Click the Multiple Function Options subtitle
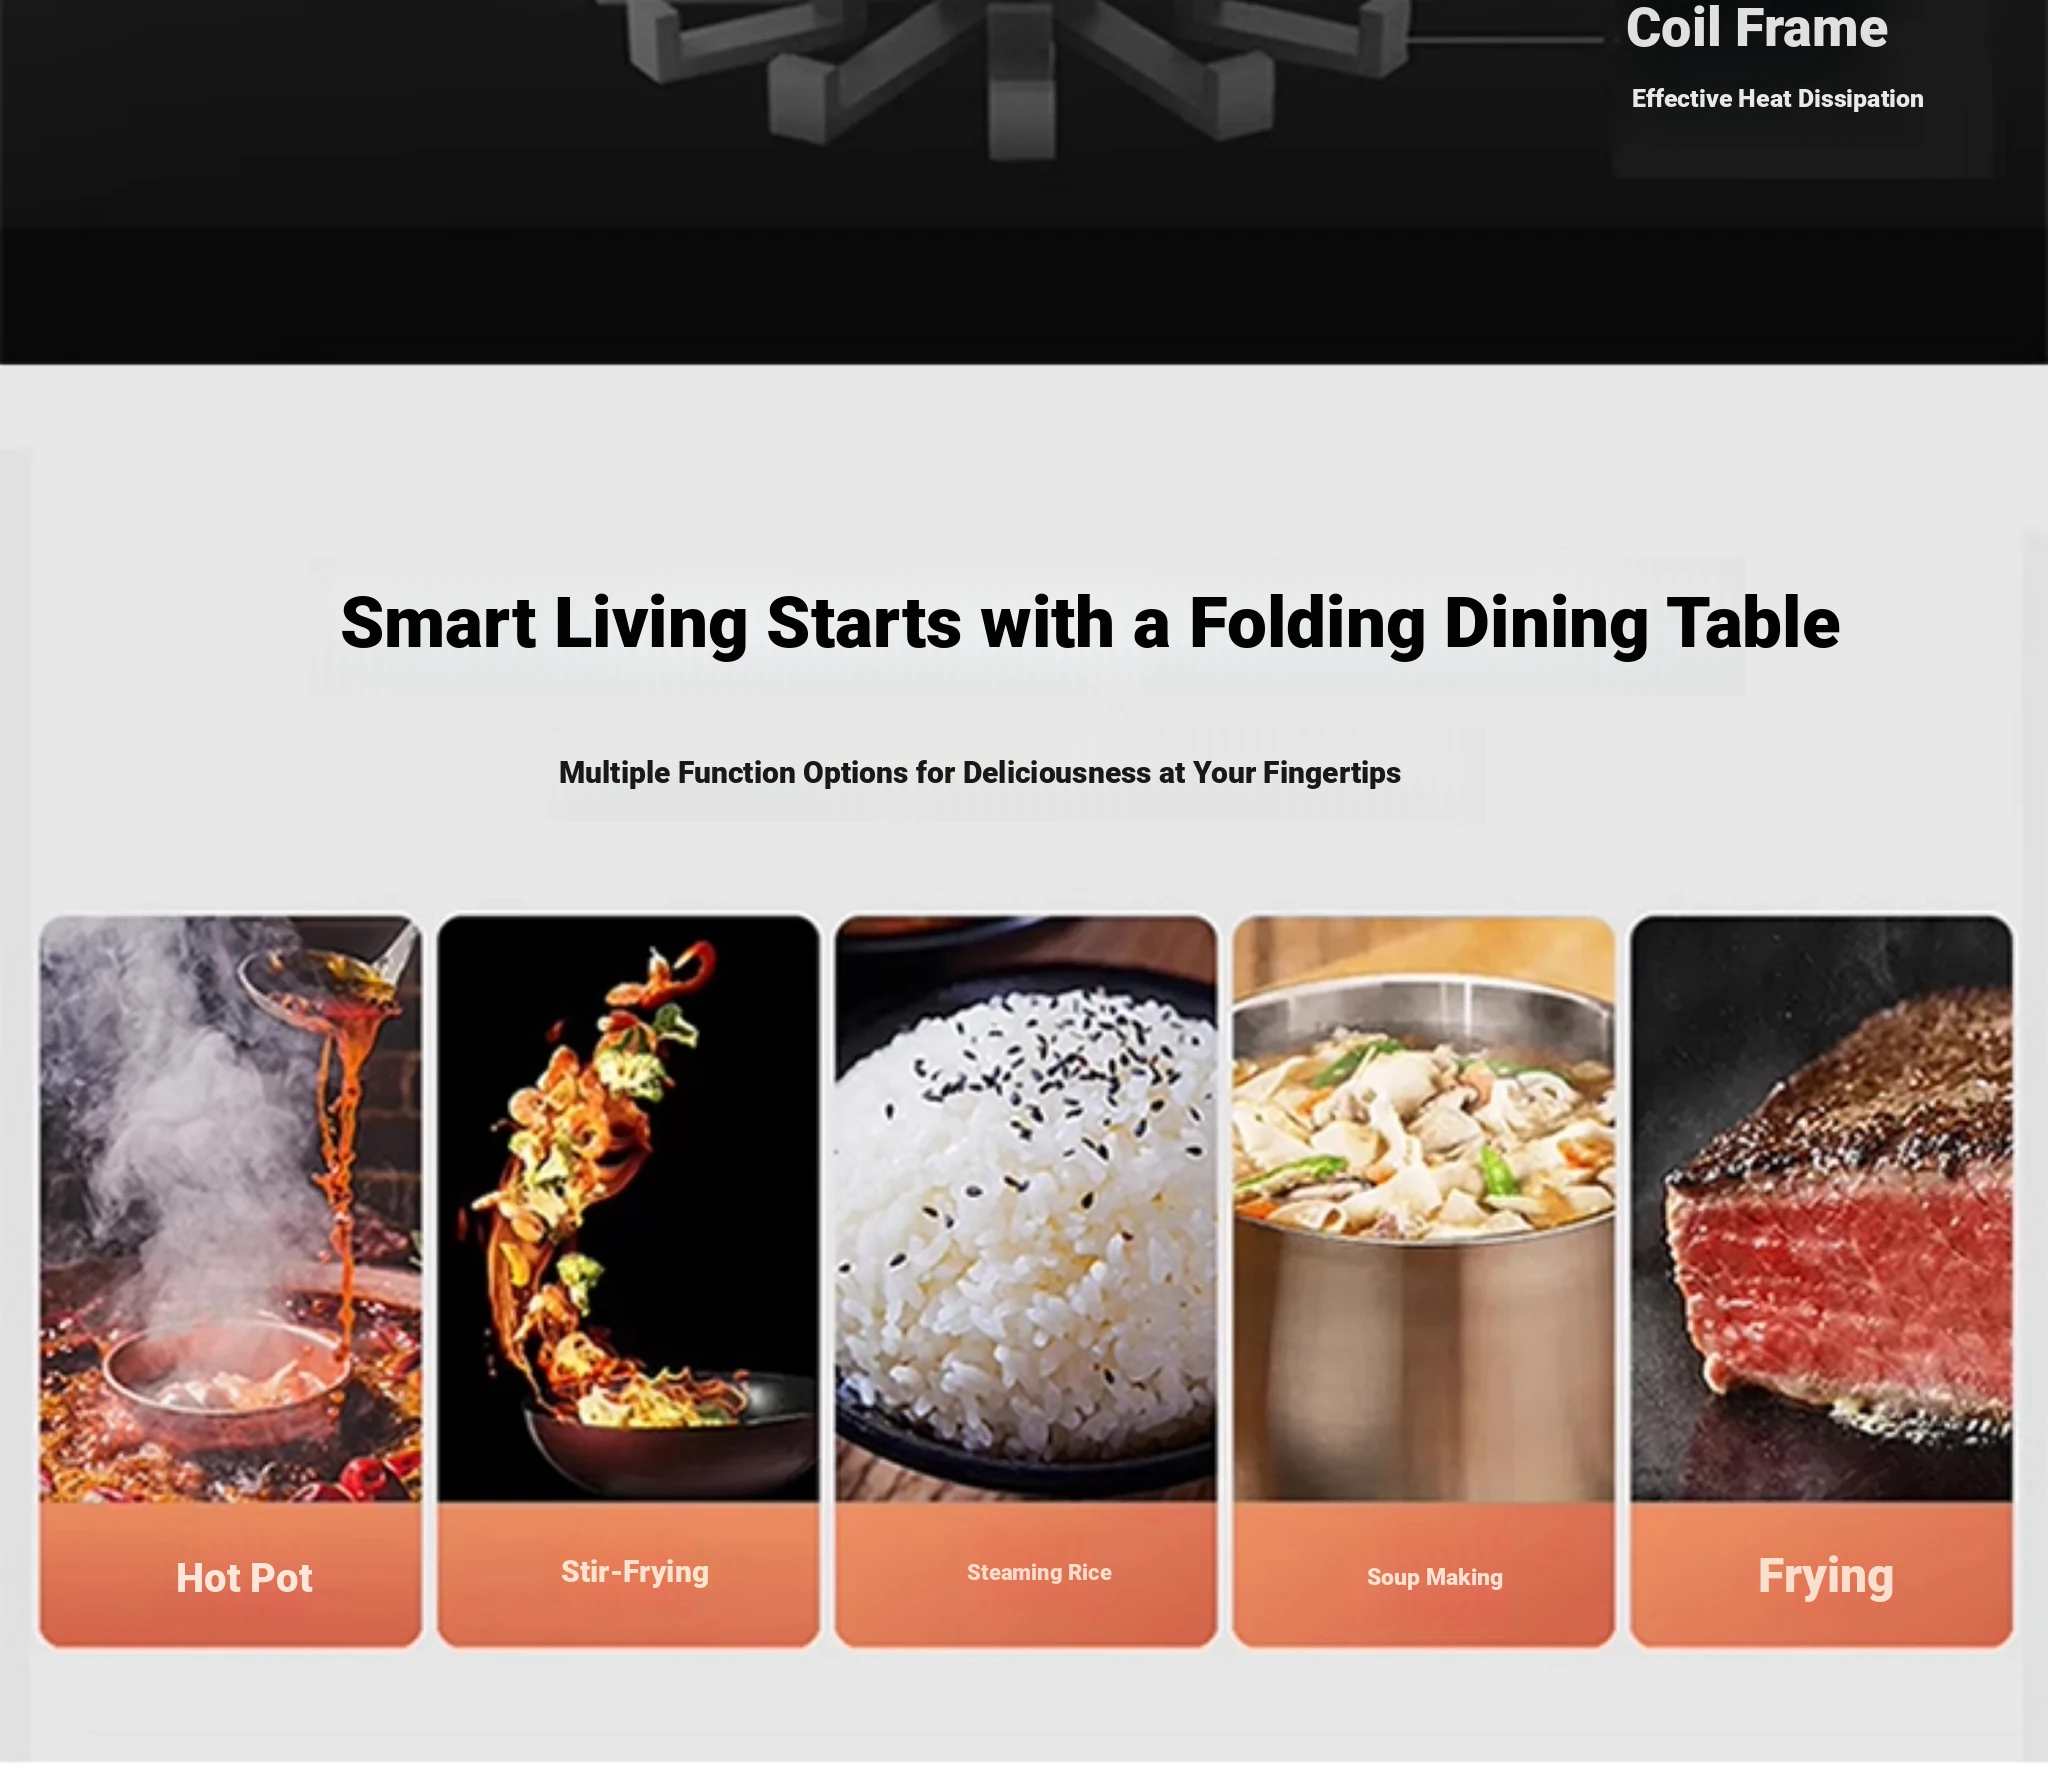The height and width of the screenshot is (1773, 2048). click(x=979, y=773)
